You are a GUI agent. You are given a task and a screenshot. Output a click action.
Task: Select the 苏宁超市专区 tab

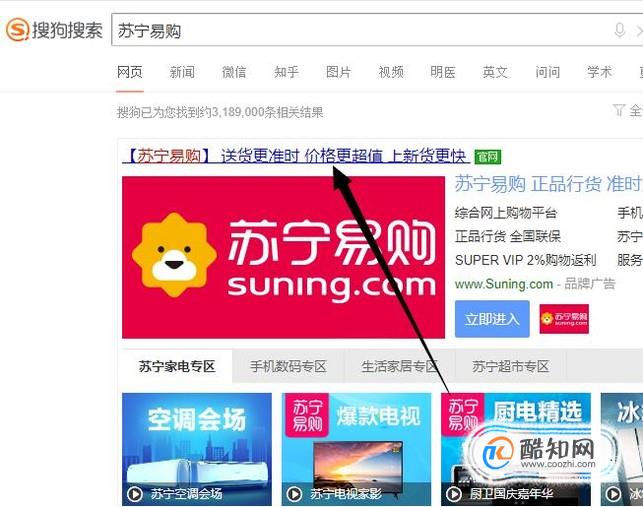(x=511, y=366)
